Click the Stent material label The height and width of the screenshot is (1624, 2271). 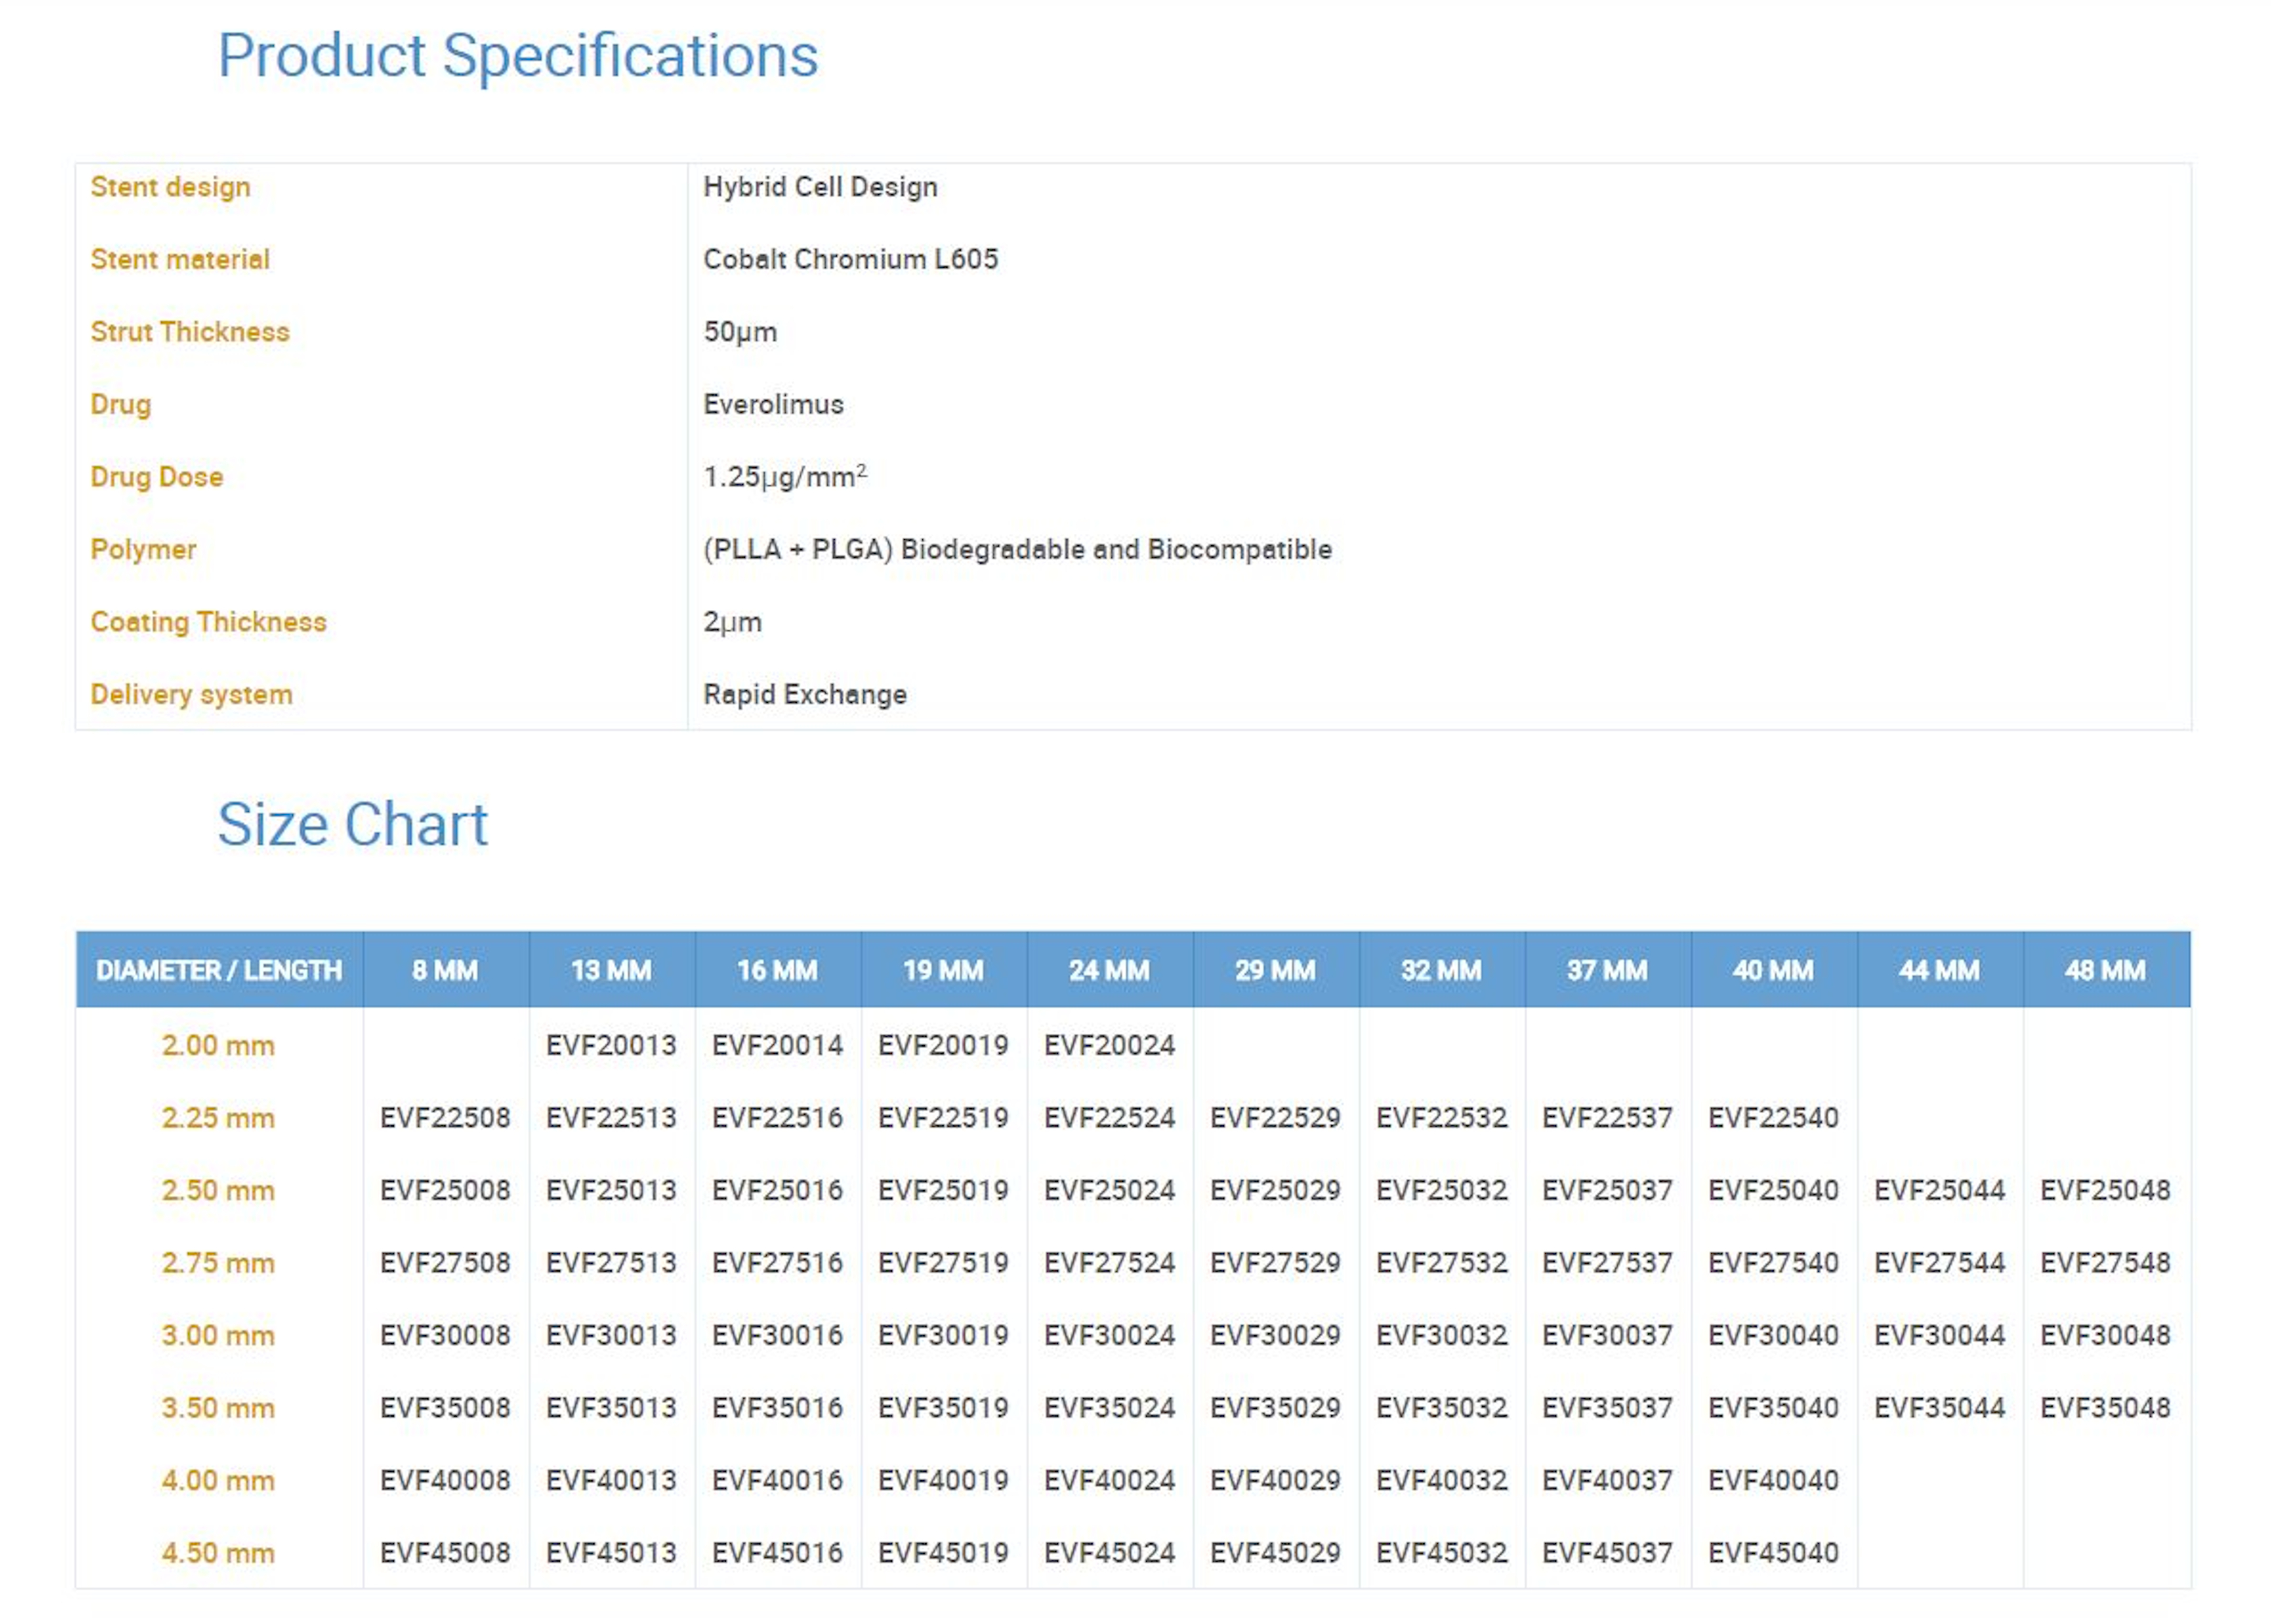click(x=180, y=259)
